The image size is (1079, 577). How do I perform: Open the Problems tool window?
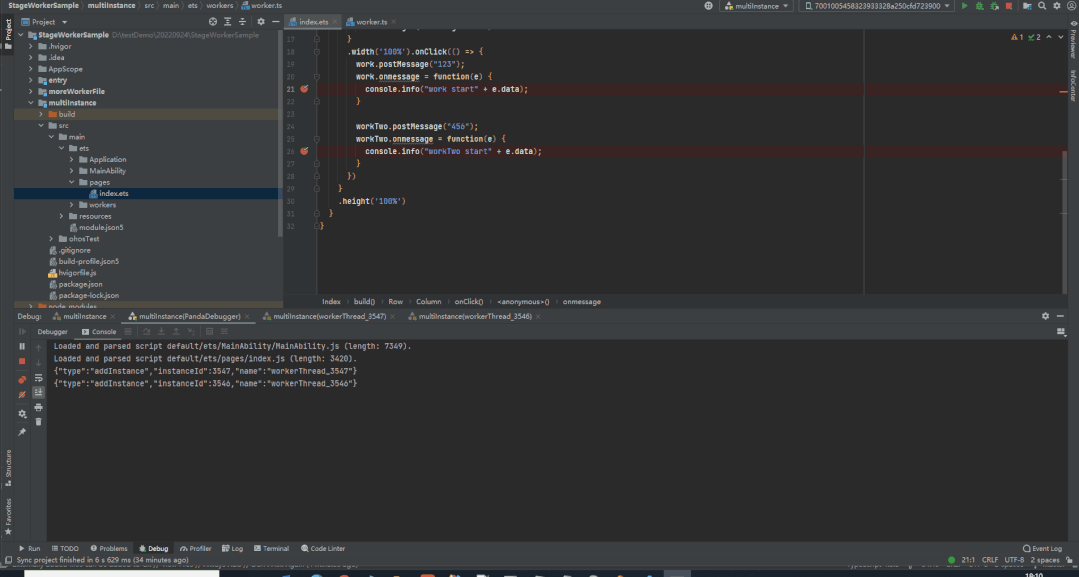[109, 549]
